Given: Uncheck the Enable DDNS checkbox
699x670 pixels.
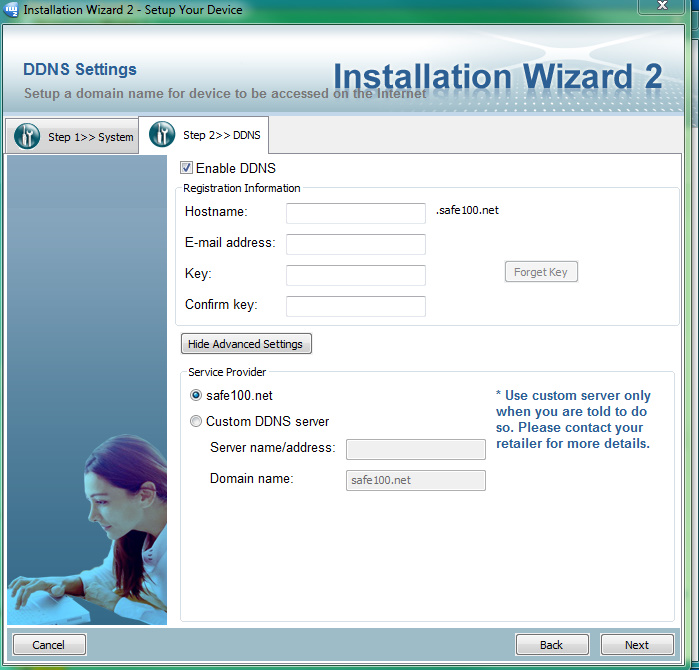Looking at the screenshot, I should click(187, 168).
